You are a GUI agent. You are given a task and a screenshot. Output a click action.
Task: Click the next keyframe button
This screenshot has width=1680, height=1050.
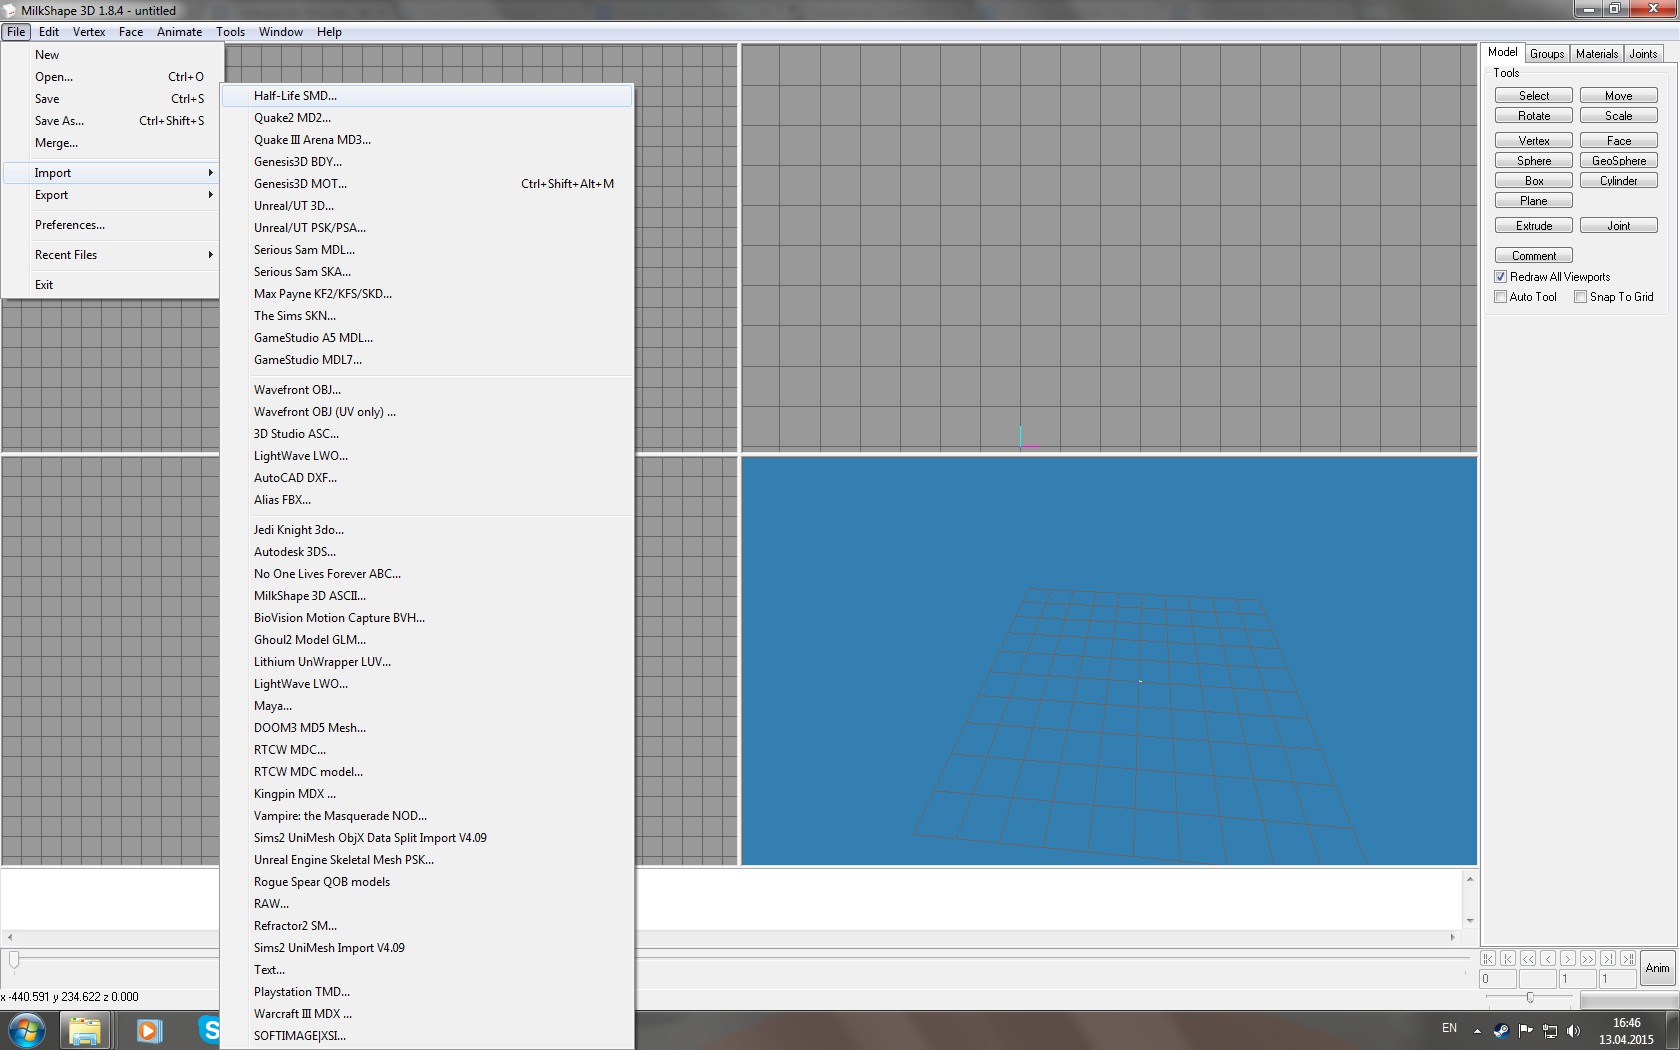coord(1608,958)
